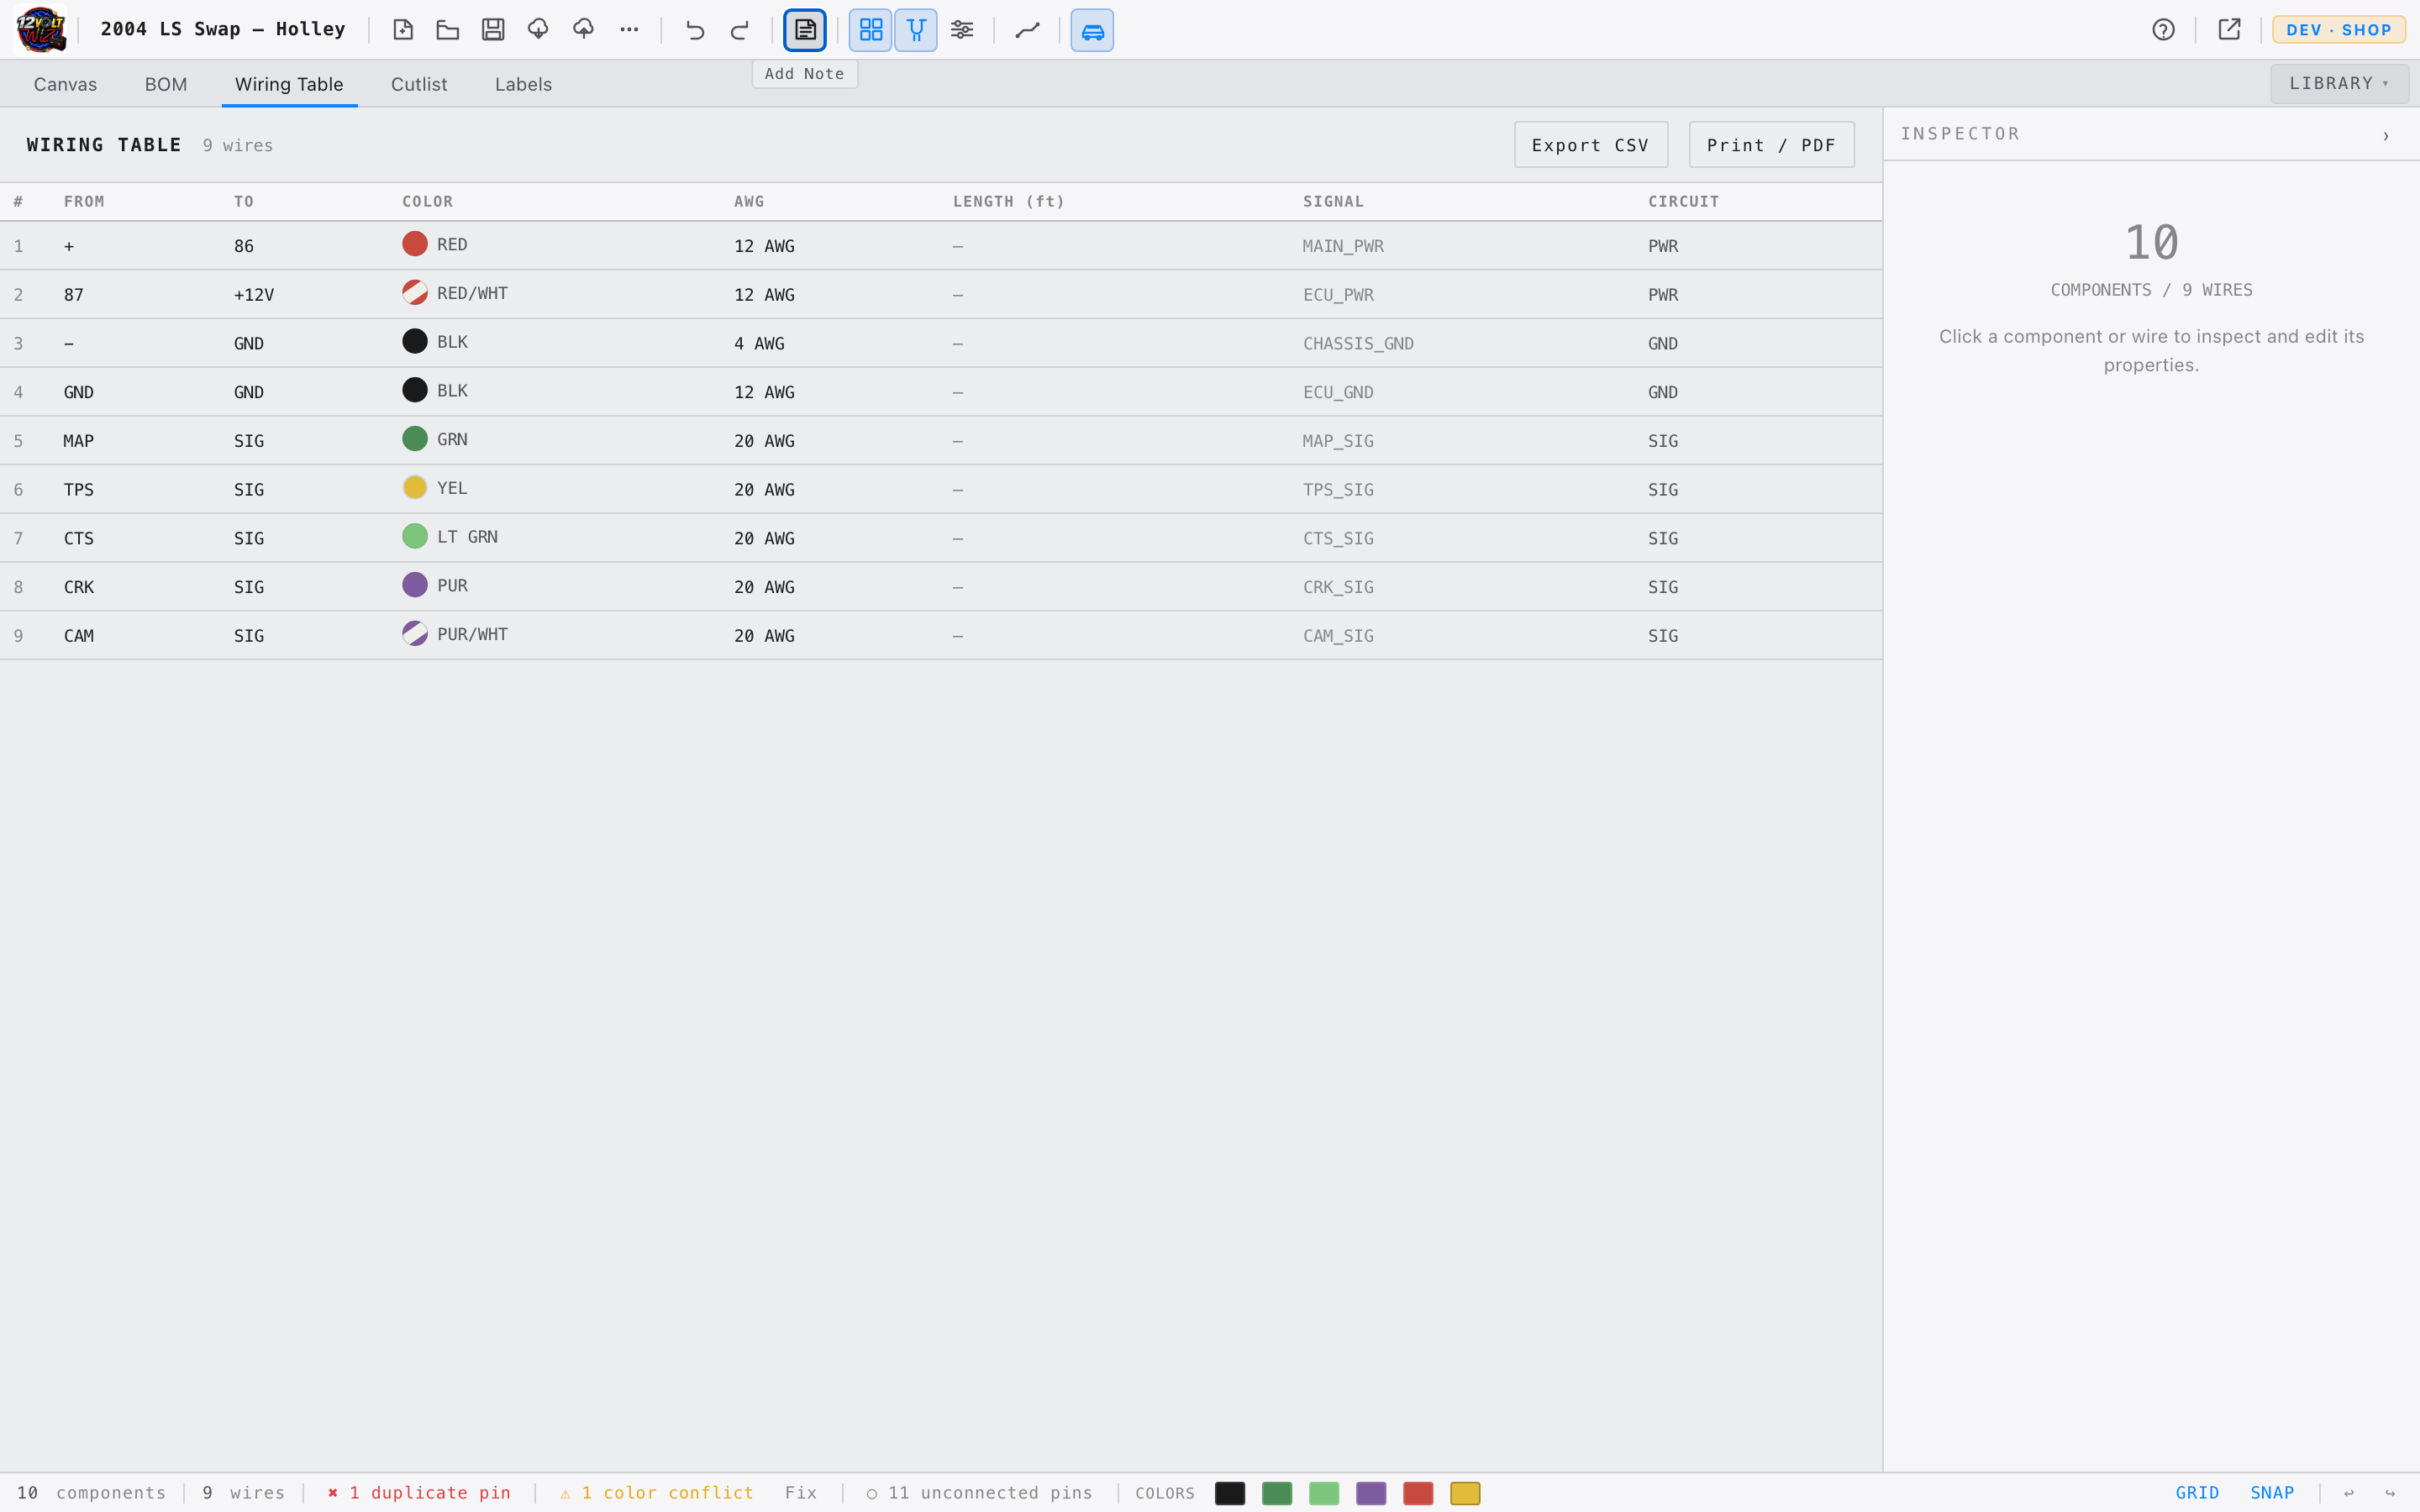Open the Labels tab
Viewport: 2420px width, 1512px height.
click(x=523, y=84)
